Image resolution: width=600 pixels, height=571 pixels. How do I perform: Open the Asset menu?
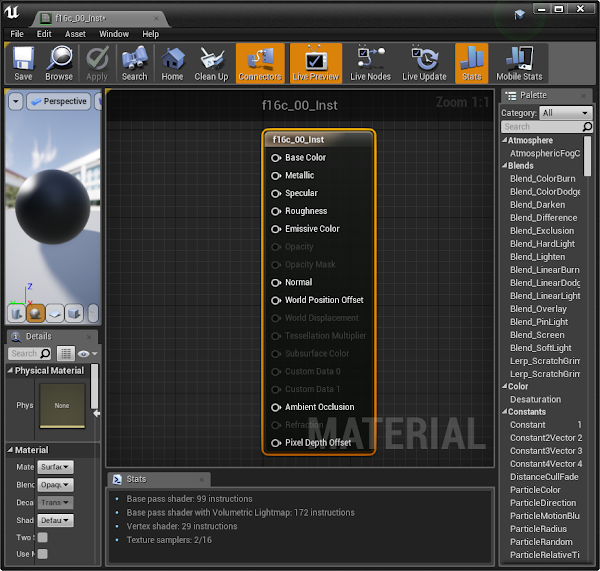click(x=75, y=34)
